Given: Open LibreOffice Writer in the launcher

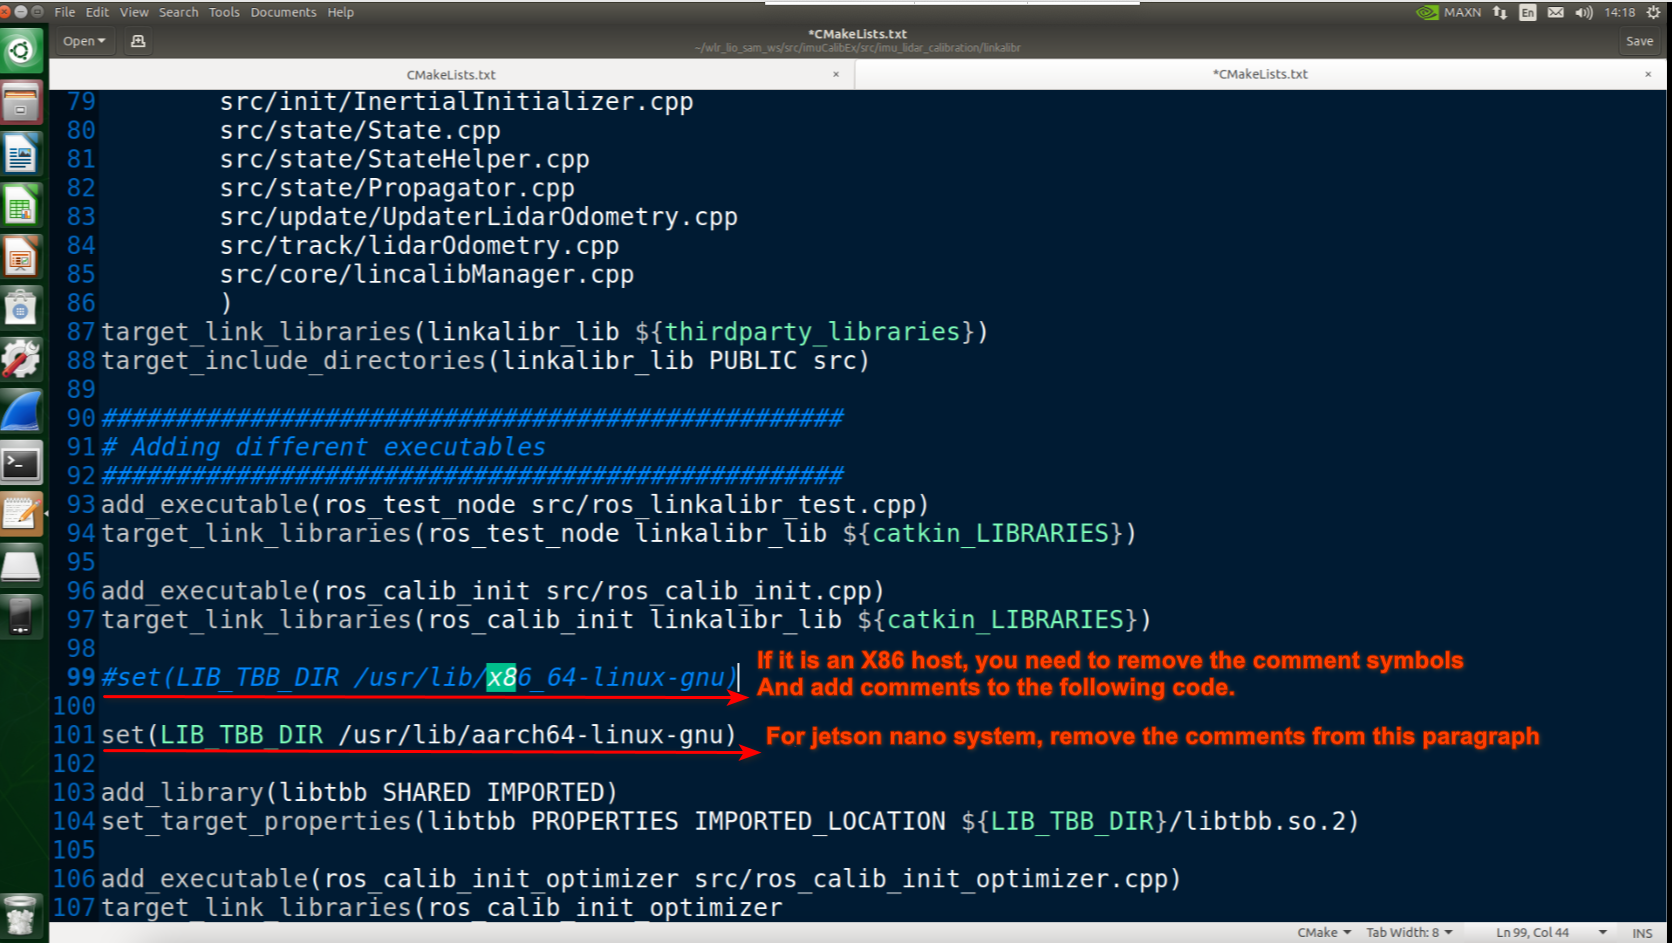Looking at the screenshot, I should [21, 155].
